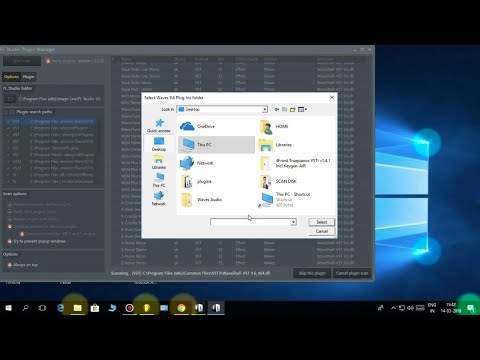Open Google Chrome from taskbar

click(181, 308)
